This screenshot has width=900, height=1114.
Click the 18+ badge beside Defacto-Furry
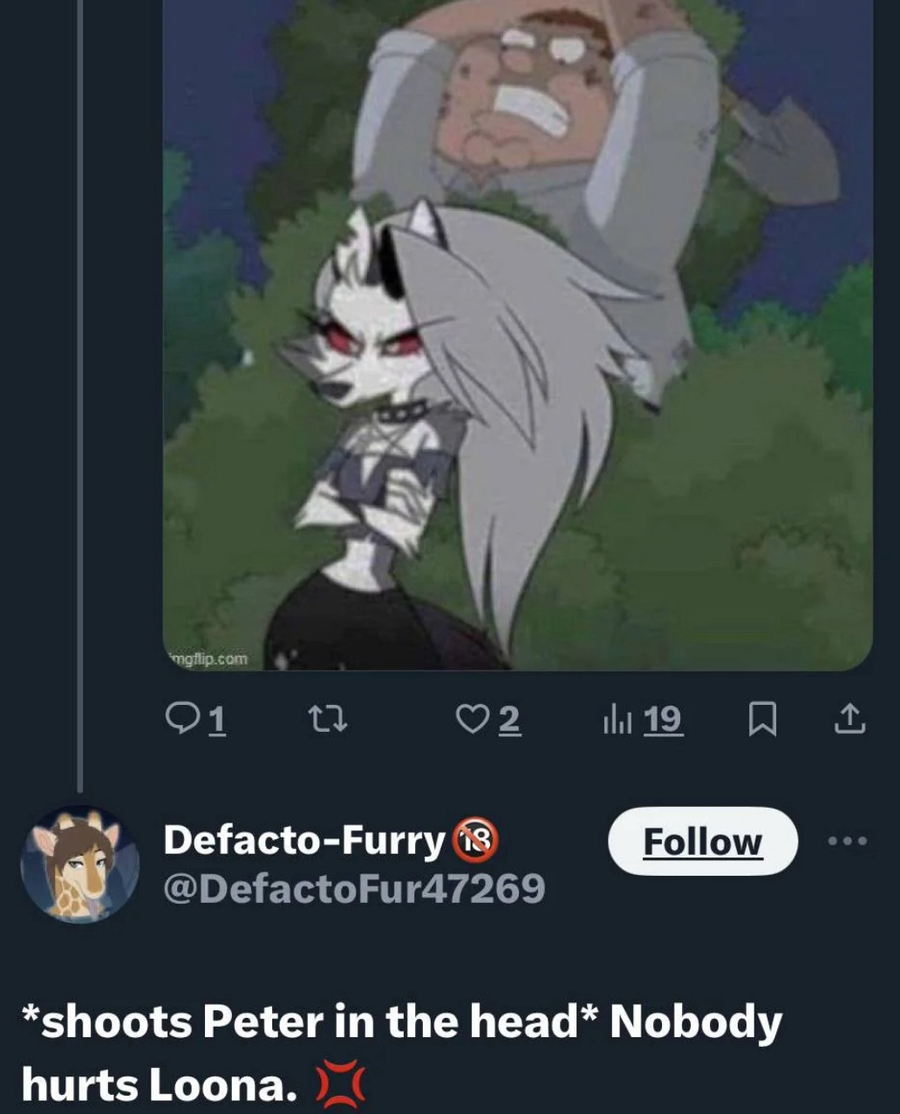point(475,841)
